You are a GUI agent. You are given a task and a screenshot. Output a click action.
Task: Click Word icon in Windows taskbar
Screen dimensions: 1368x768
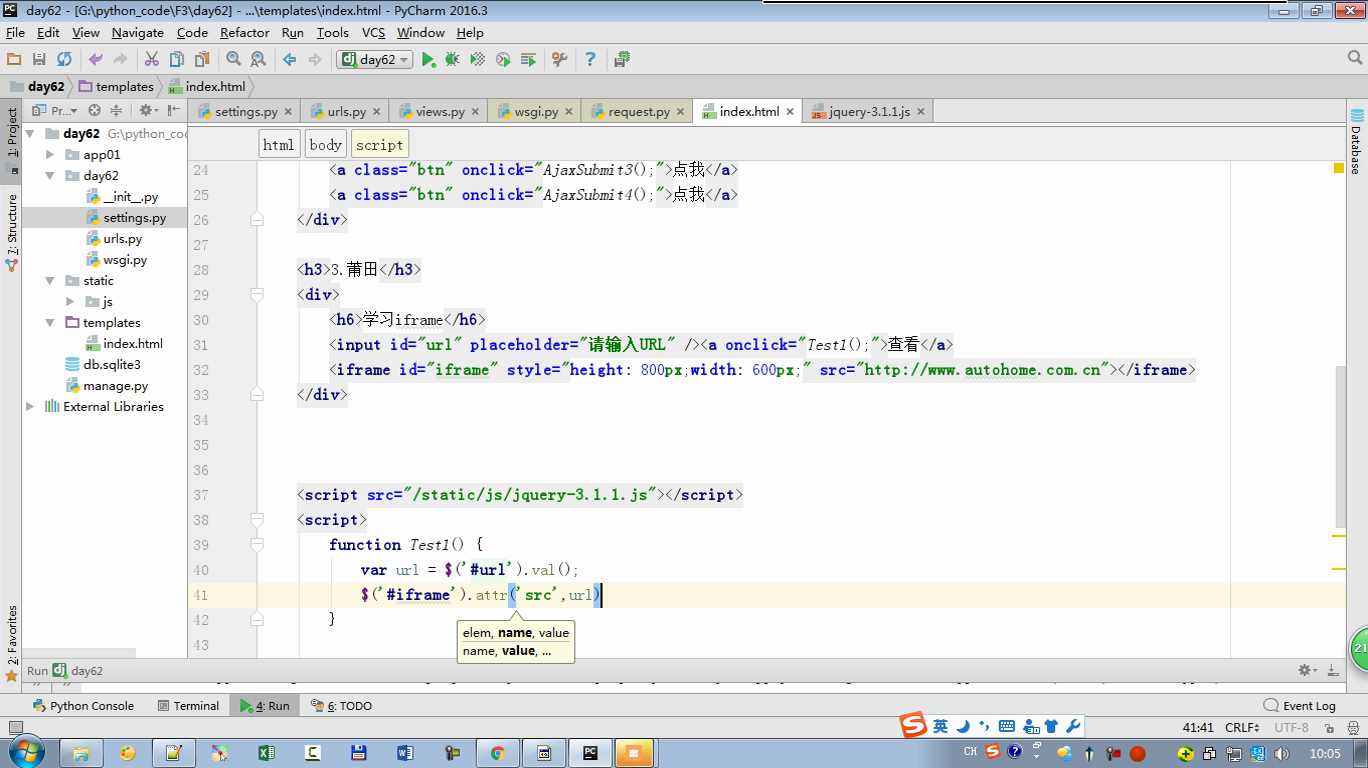coord(405,753)
